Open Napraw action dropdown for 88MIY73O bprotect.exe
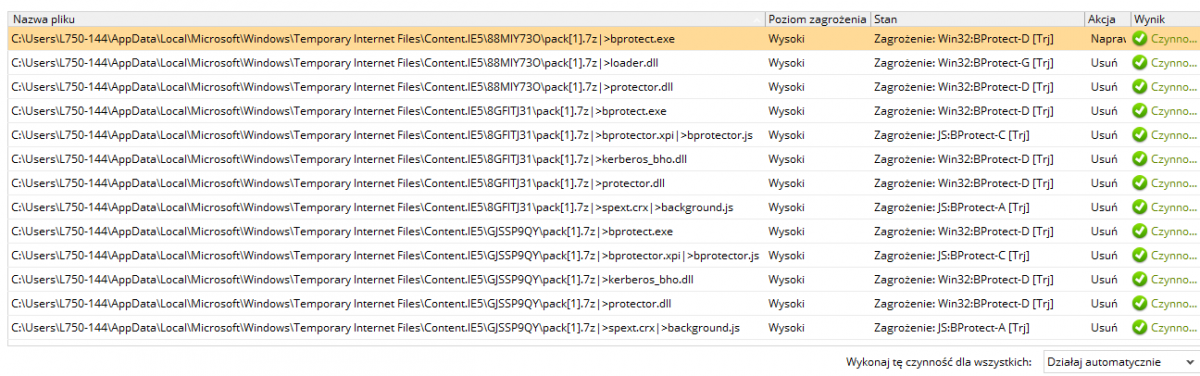The width and height of the screenshot is (1200, 376). [1107, 38]
